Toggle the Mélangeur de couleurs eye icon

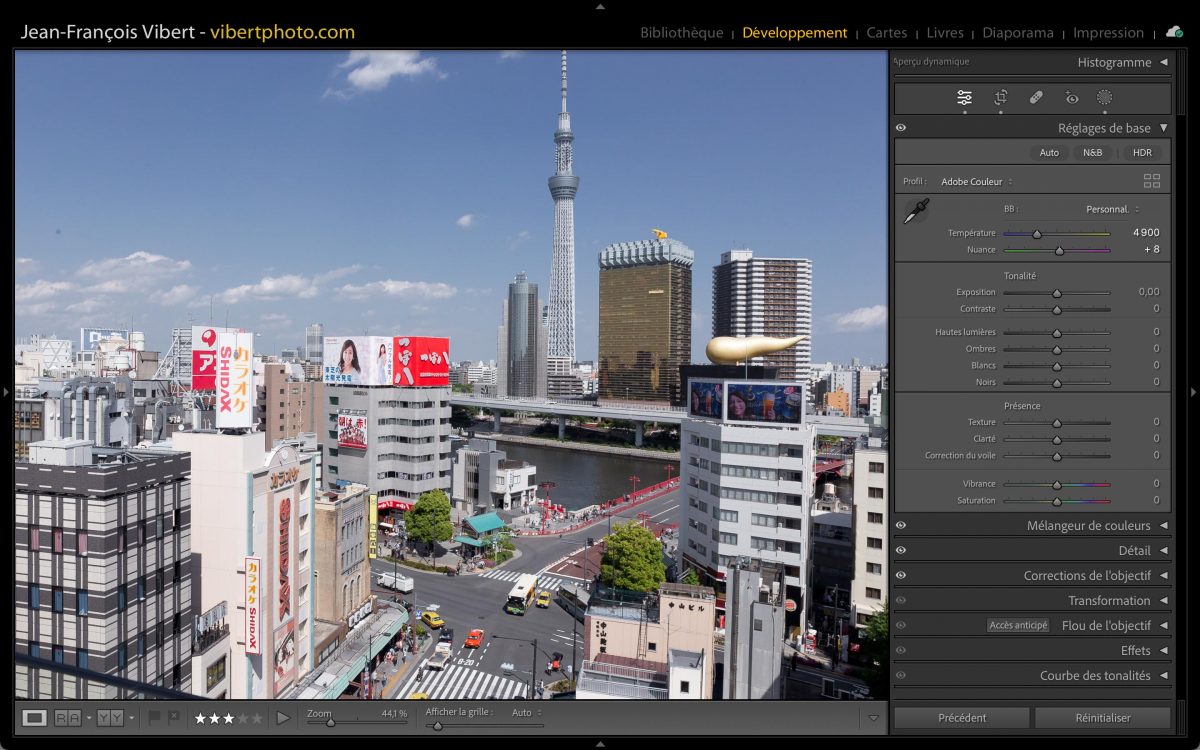pos(901,525)
